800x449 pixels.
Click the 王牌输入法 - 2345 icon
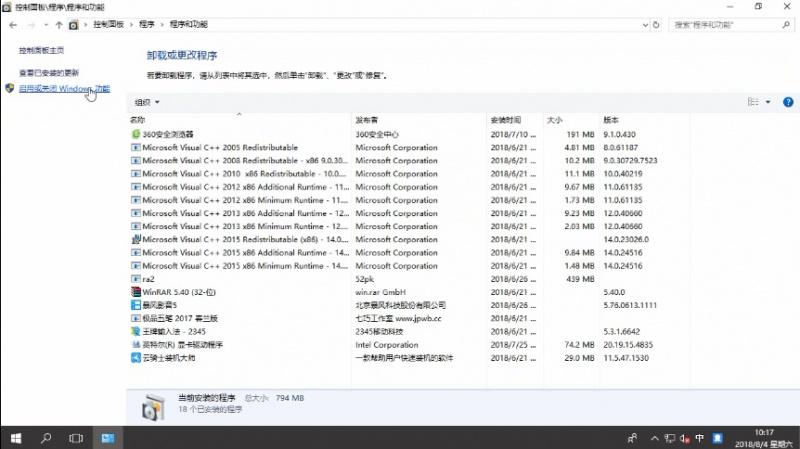136,332
